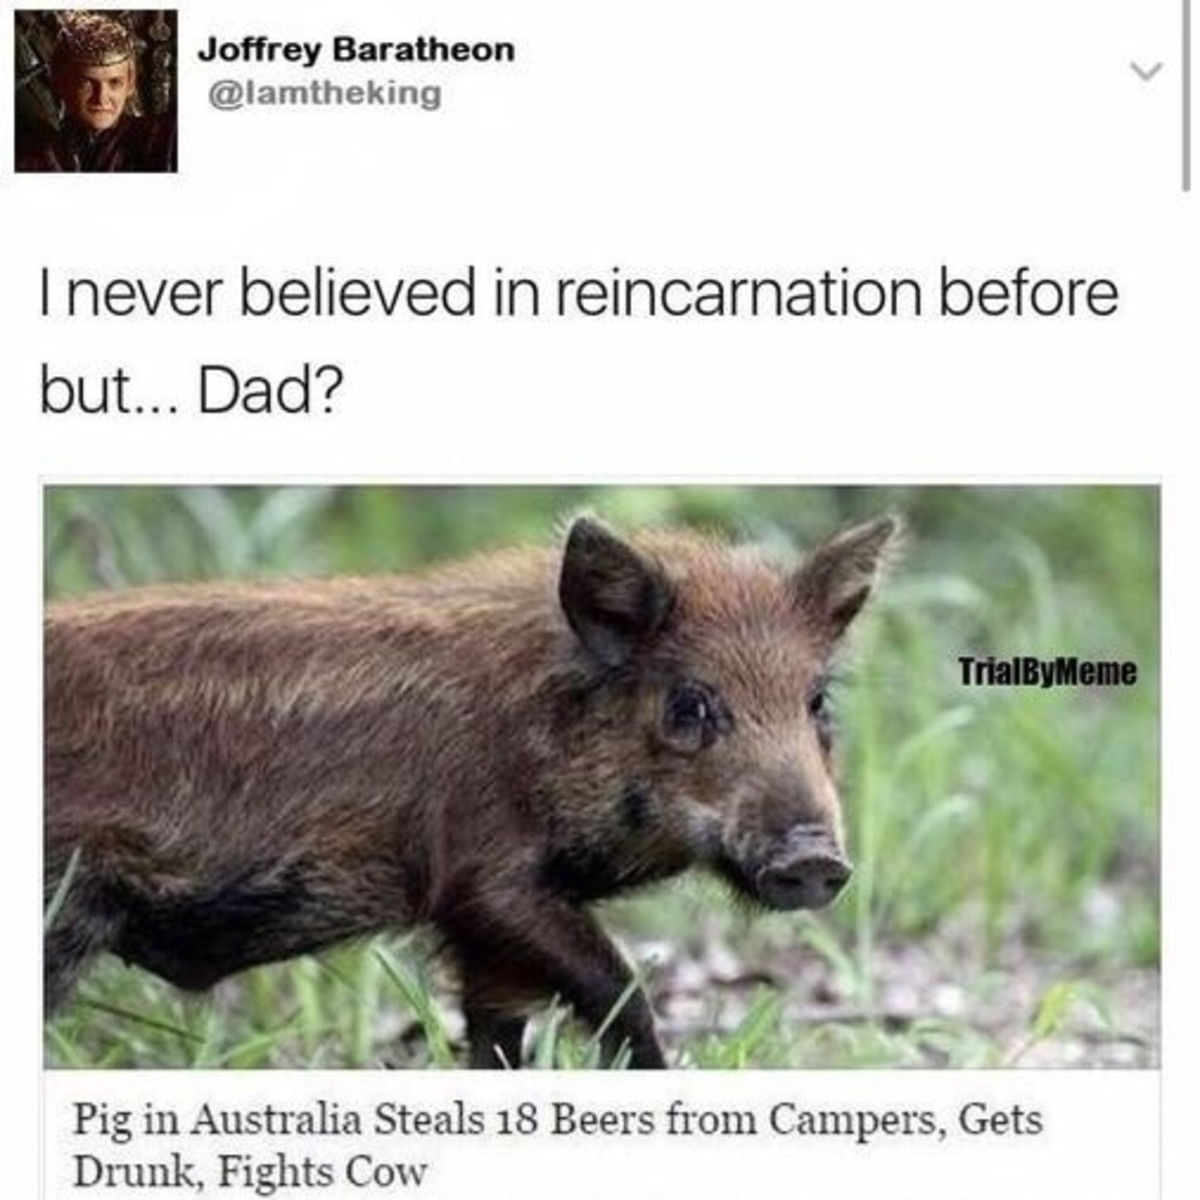Open Joffrey Baratheon's profile avatar
Viewport: 1200px width, 1200px height.
pos(96,91)
